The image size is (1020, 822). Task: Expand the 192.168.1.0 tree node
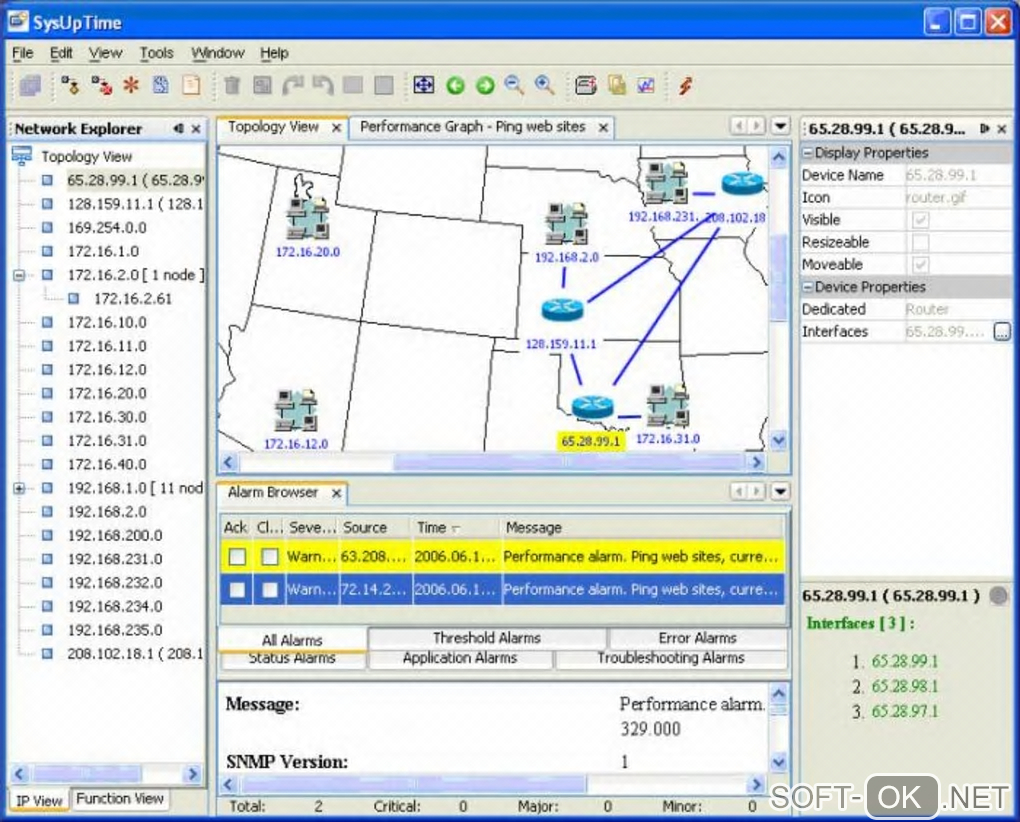(20, 488)
